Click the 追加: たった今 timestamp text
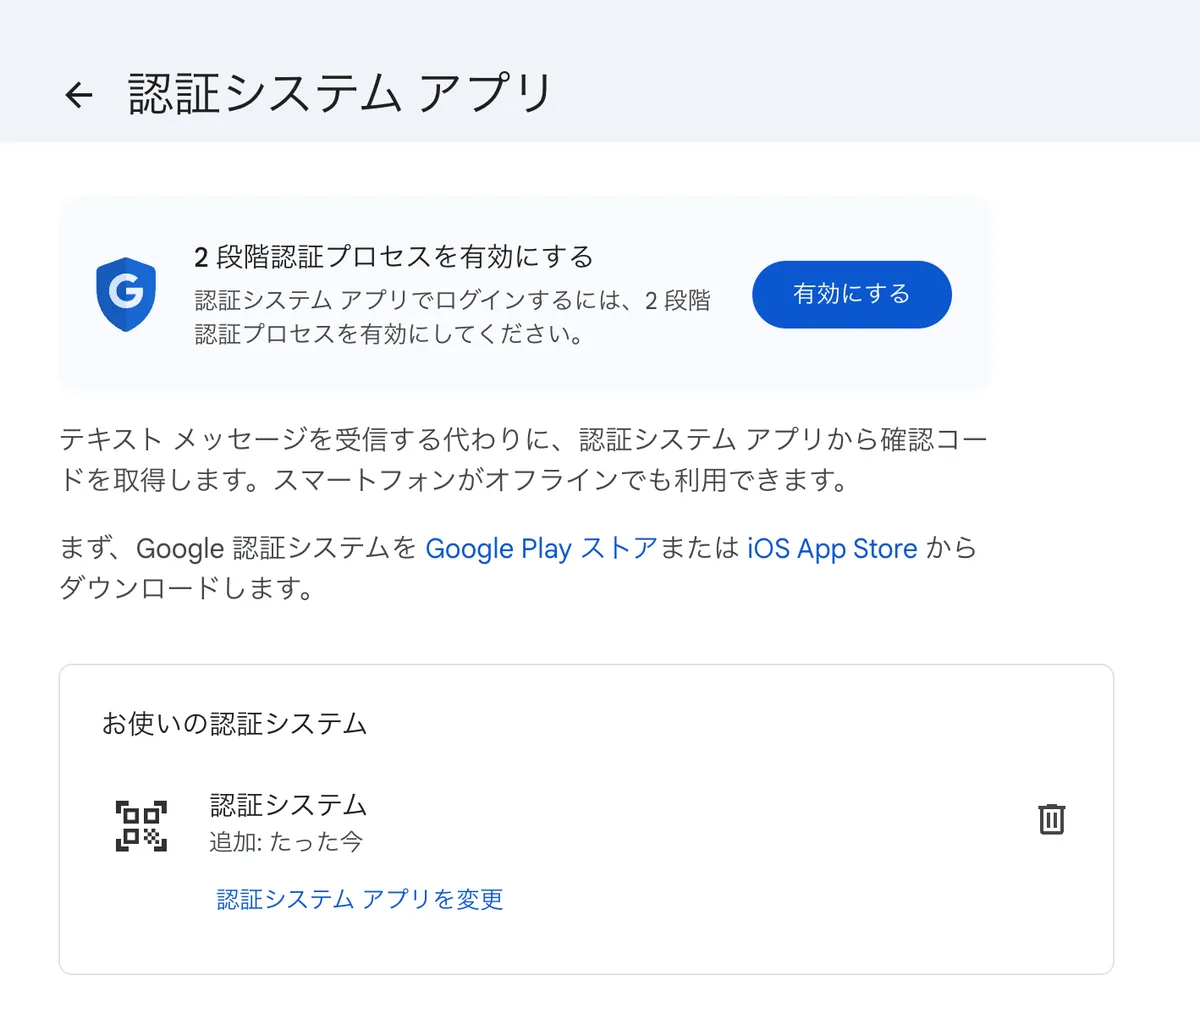The image size is (1200, 1026). point(286,842)
